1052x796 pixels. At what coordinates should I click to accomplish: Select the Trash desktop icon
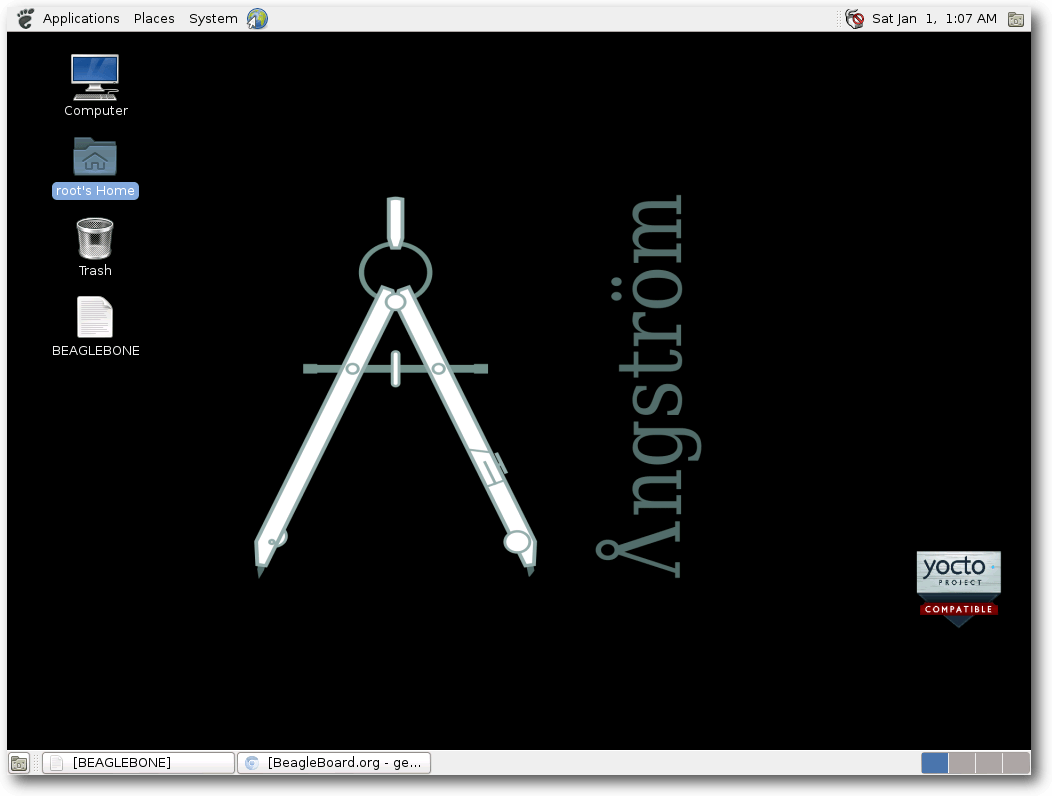point(95,238)
